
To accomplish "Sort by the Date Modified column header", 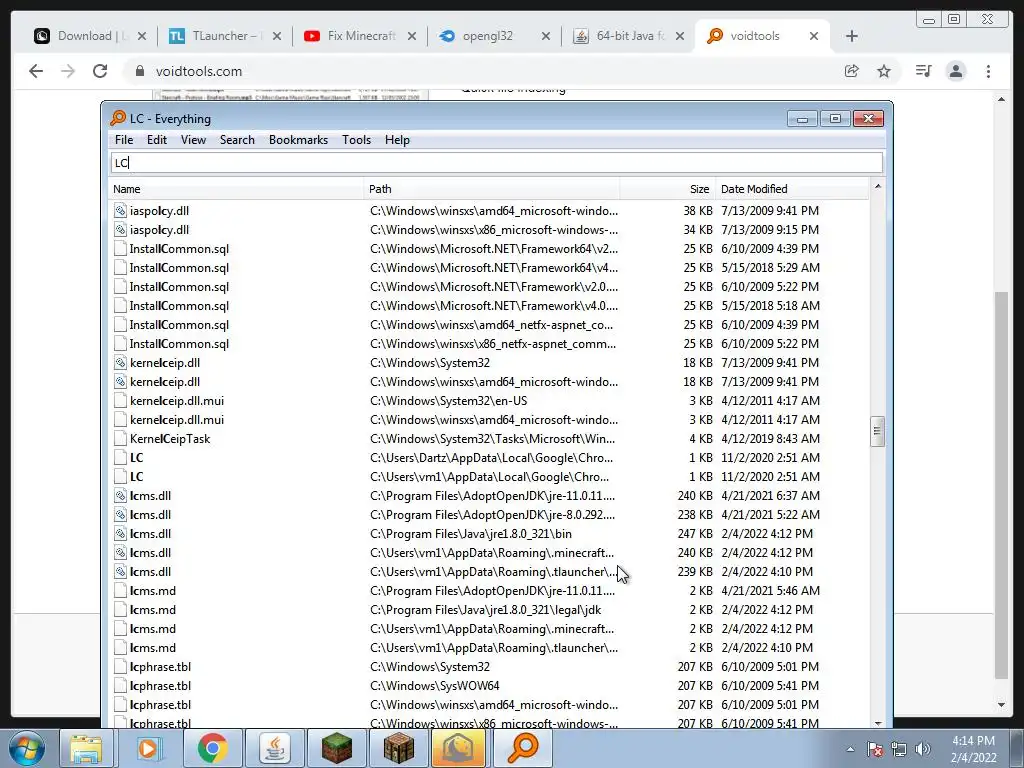I will 792,189.
